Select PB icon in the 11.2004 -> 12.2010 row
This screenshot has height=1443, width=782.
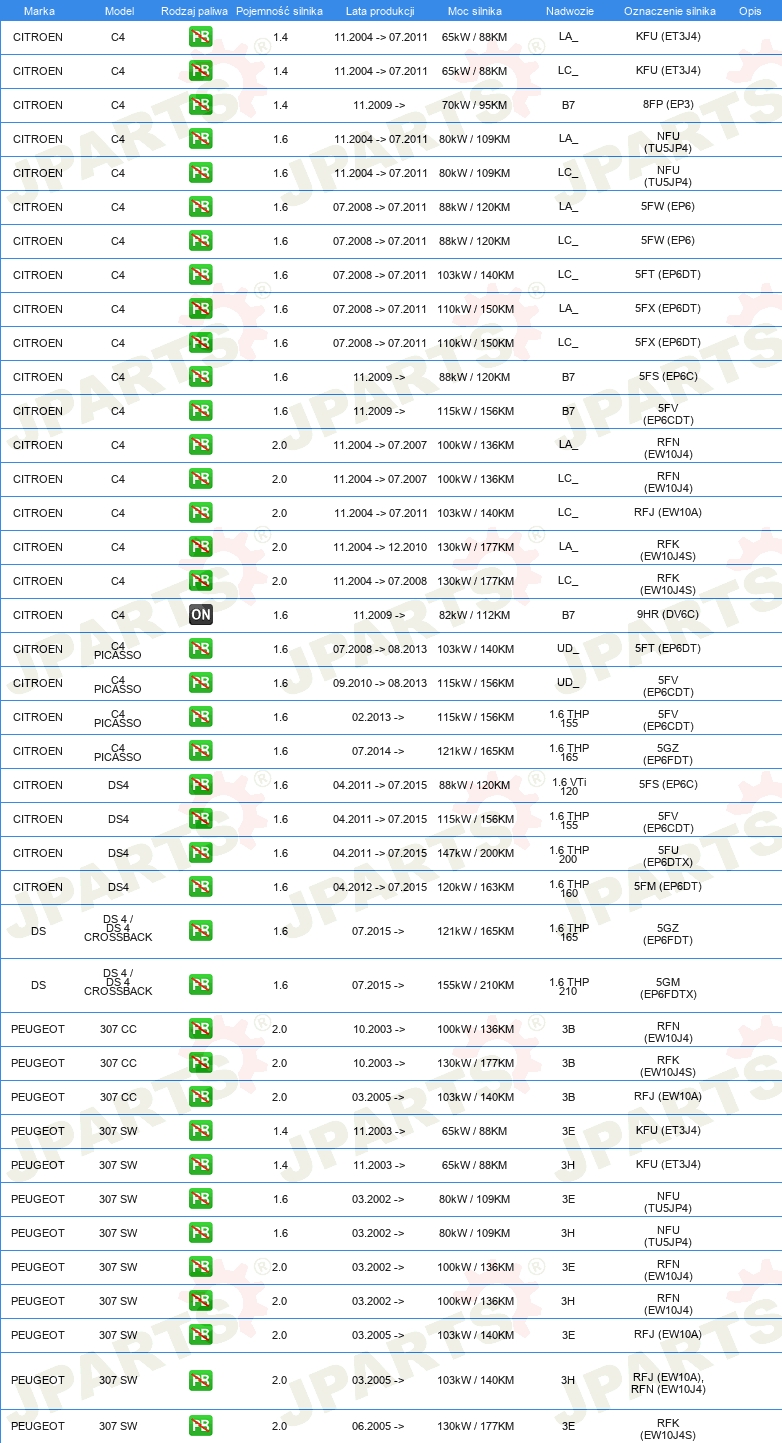(200, 547)
